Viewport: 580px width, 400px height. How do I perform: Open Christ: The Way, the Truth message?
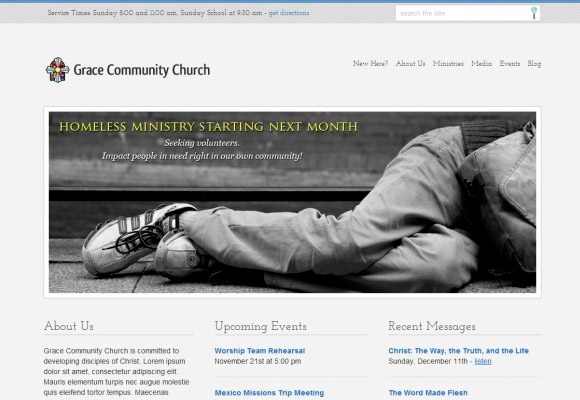[458, 351]
